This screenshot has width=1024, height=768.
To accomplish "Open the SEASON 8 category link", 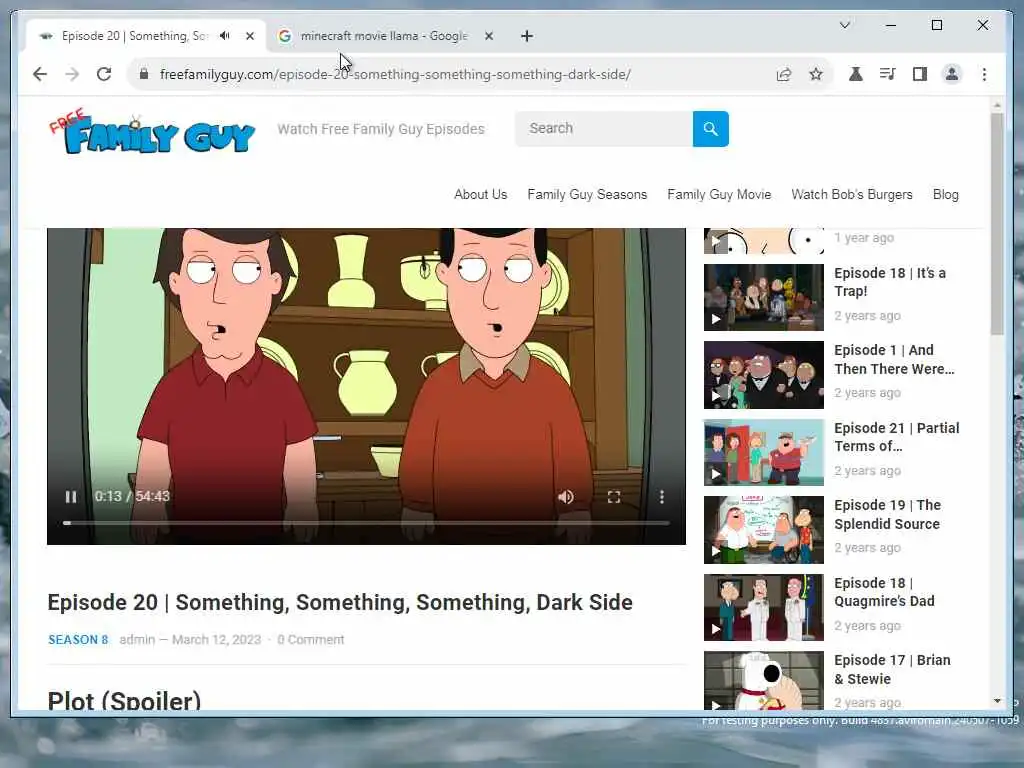I will coord(78,640).
